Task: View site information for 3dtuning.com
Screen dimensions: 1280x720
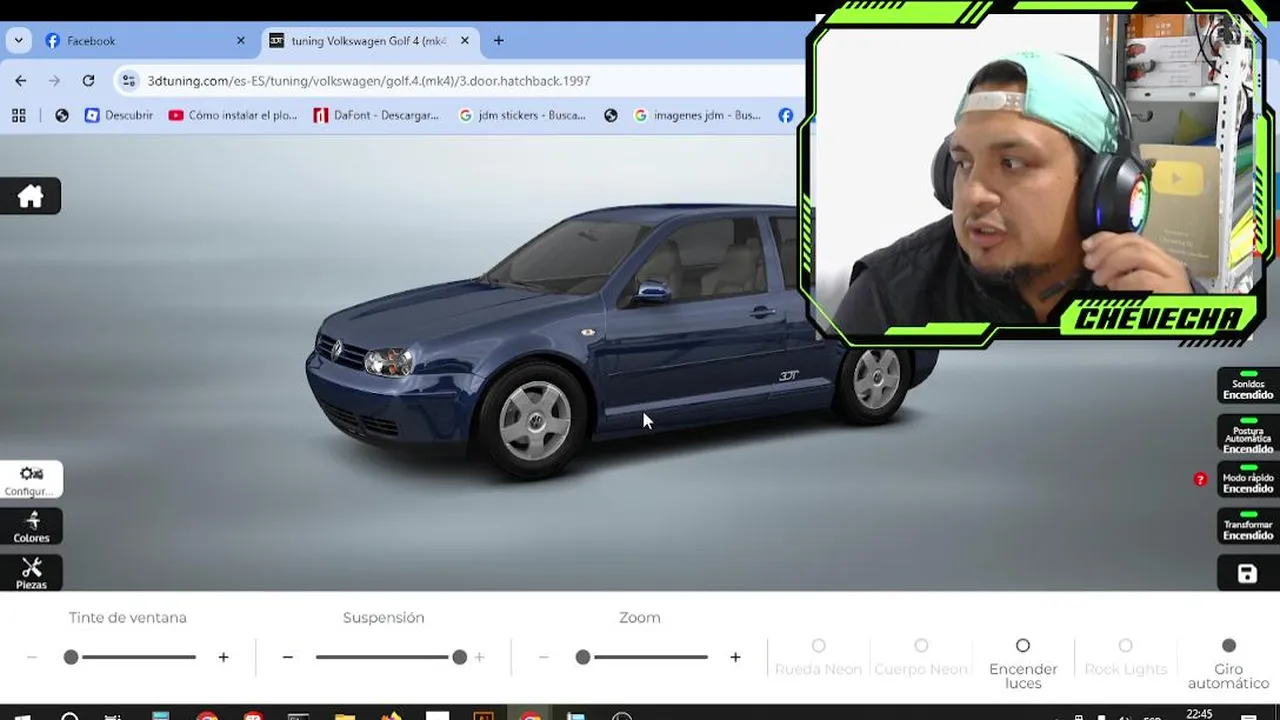Action: pos(128,80)
